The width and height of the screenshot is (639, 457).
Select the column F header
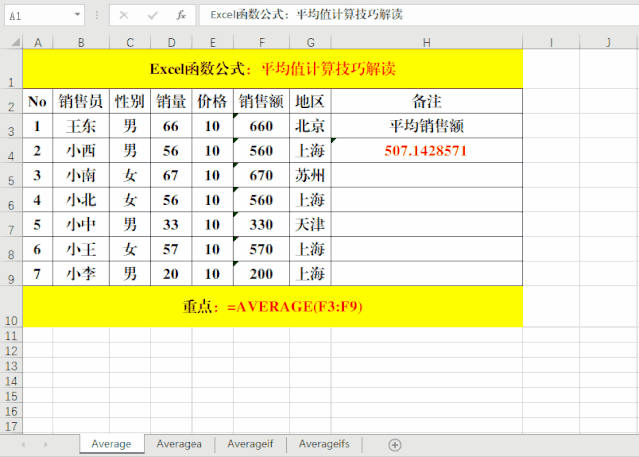pos(261,42)
